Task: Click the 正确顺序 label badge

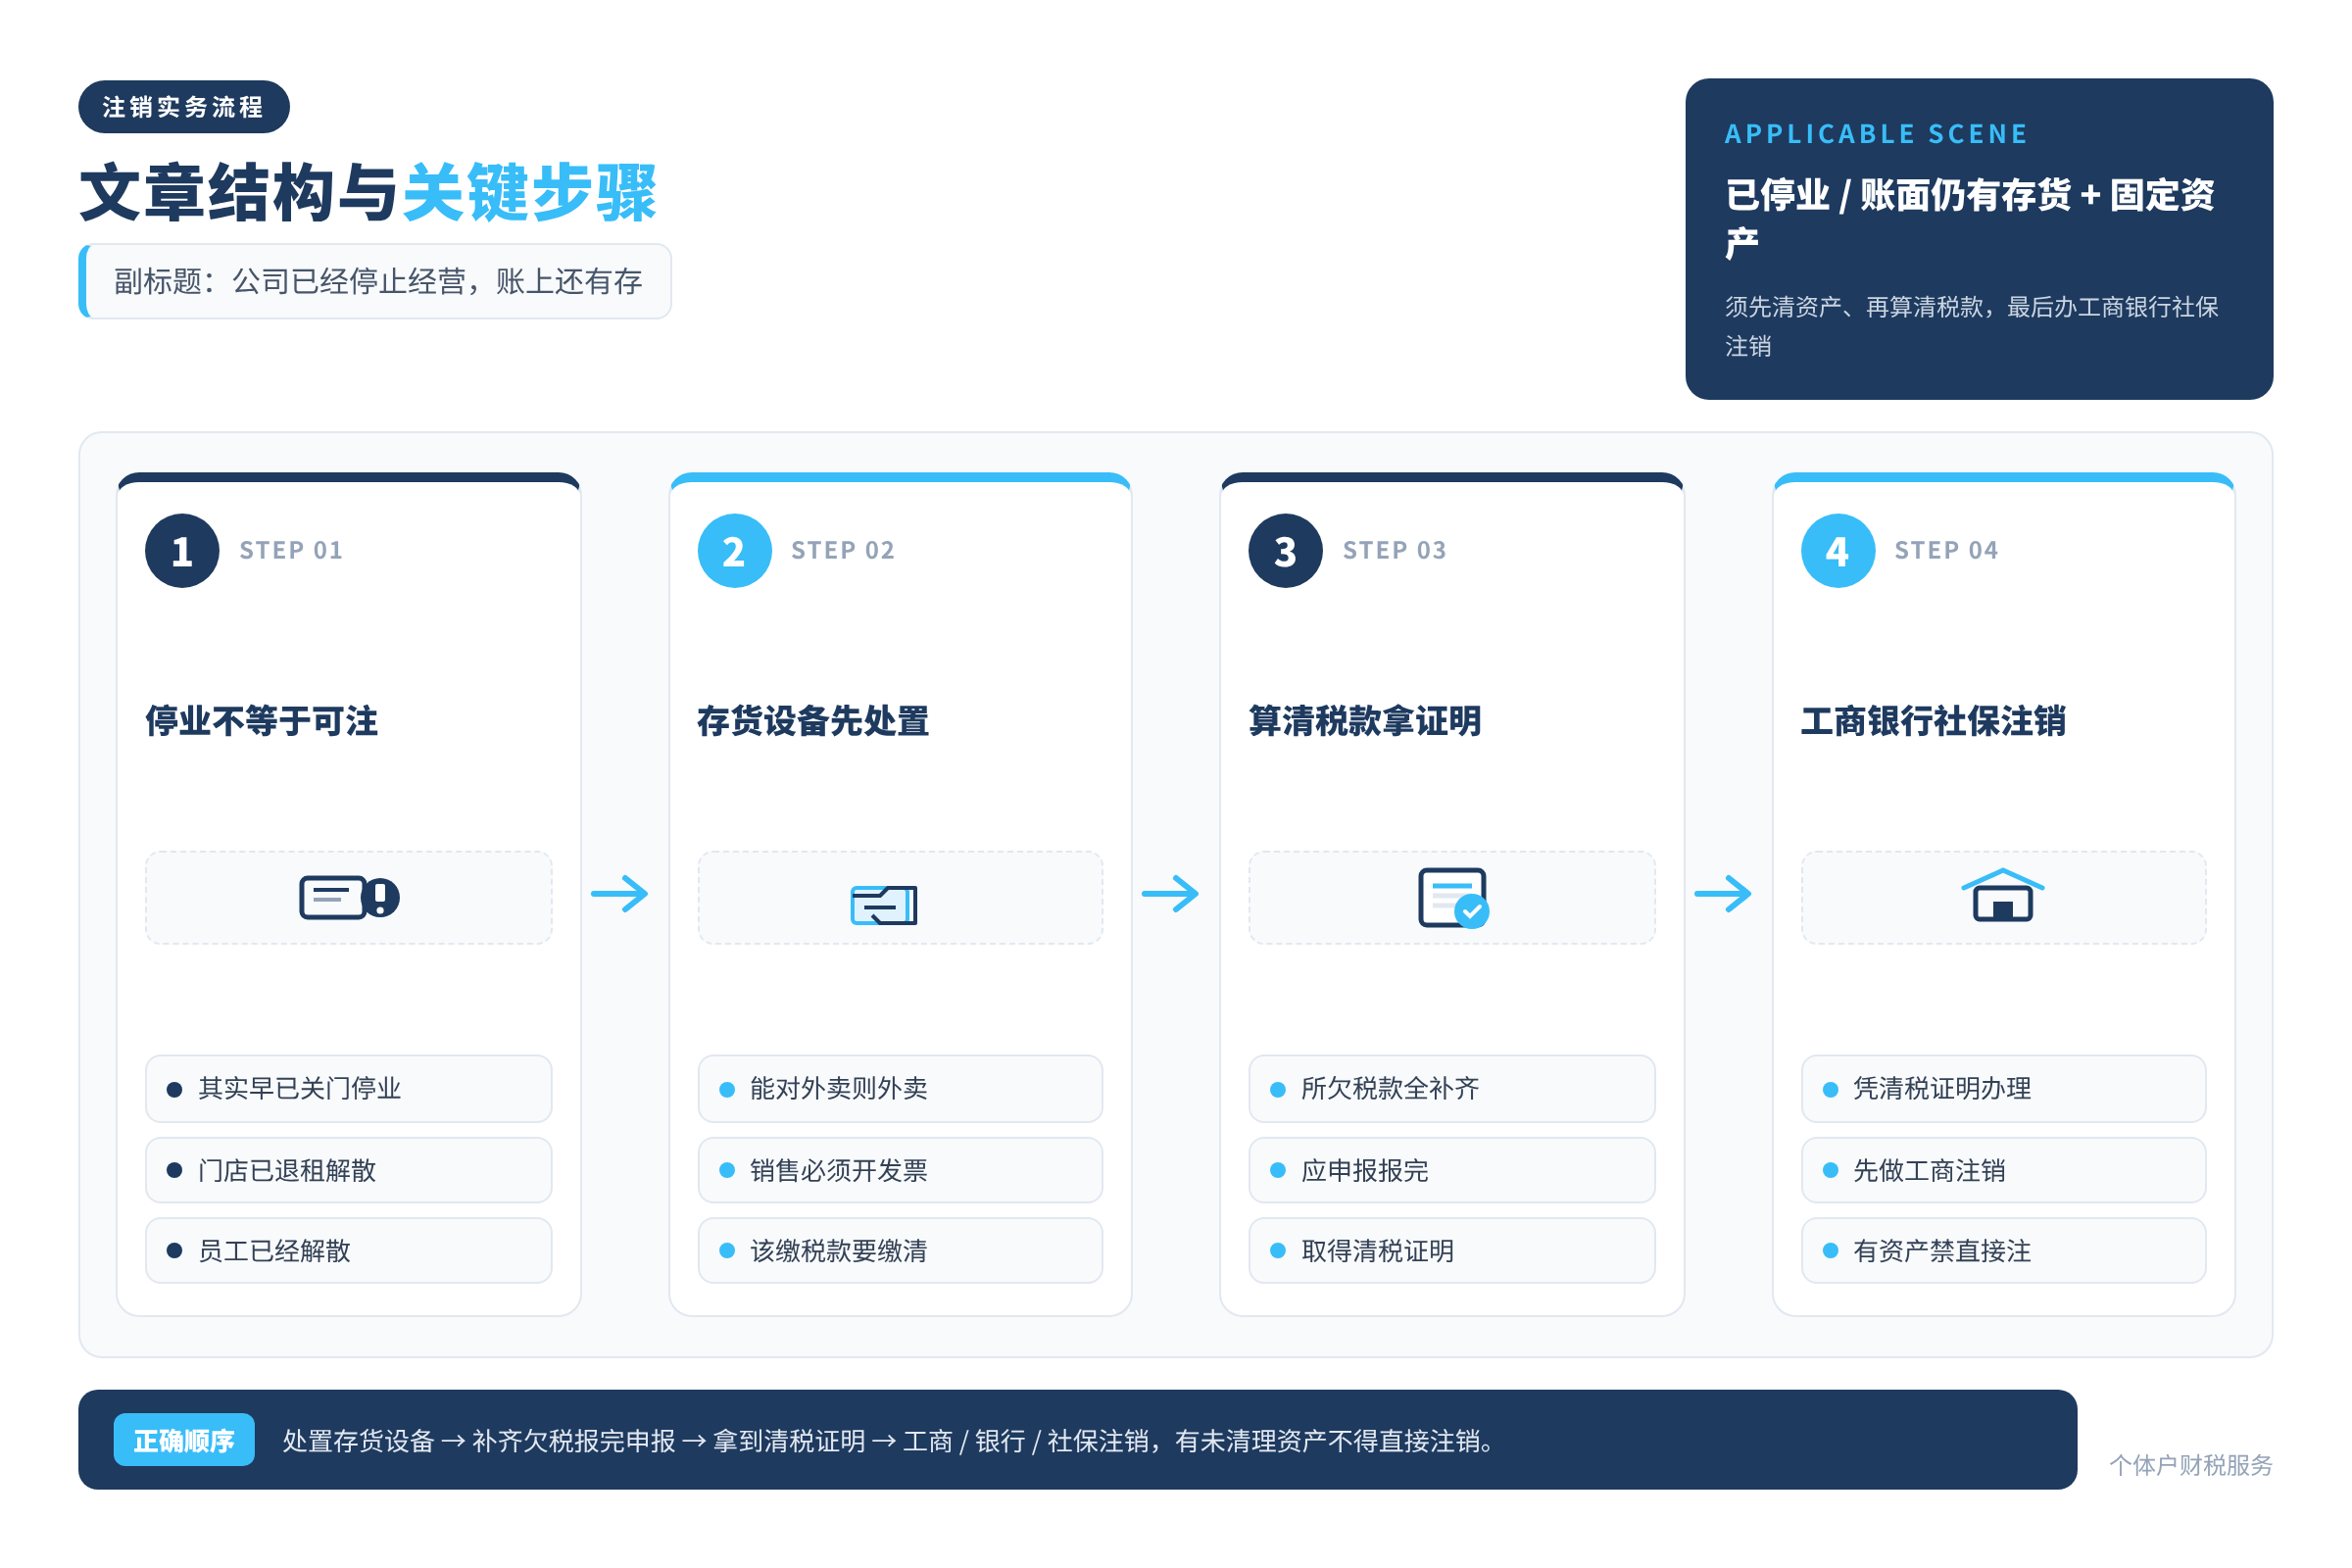Action: (184, 1440)
